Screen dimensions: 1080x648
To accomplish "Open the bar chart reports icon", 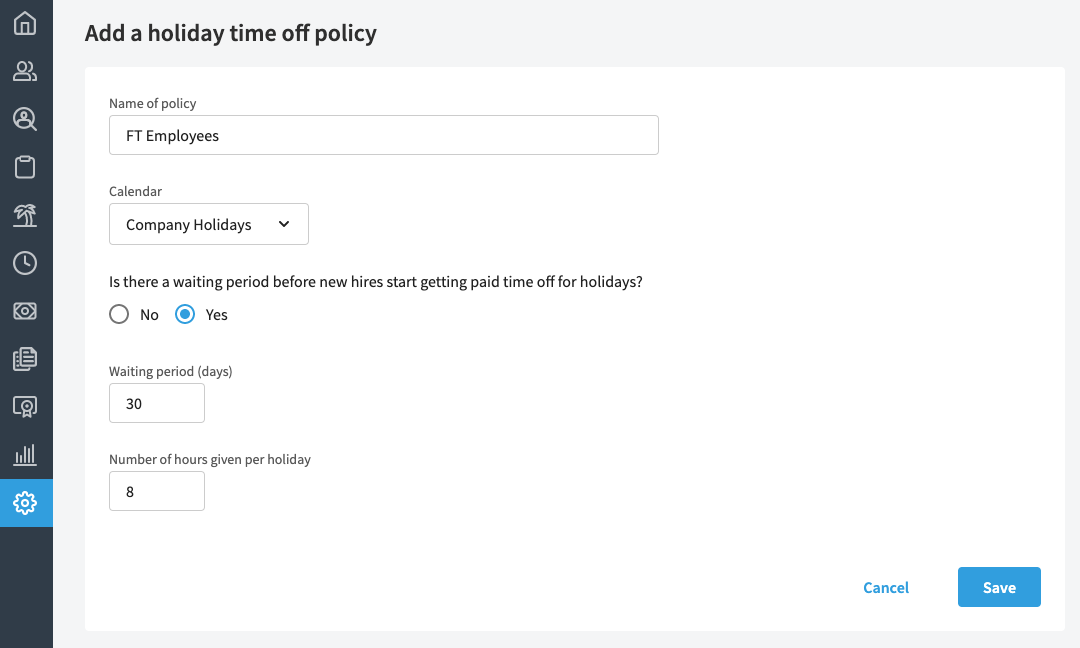I will 25,454.
